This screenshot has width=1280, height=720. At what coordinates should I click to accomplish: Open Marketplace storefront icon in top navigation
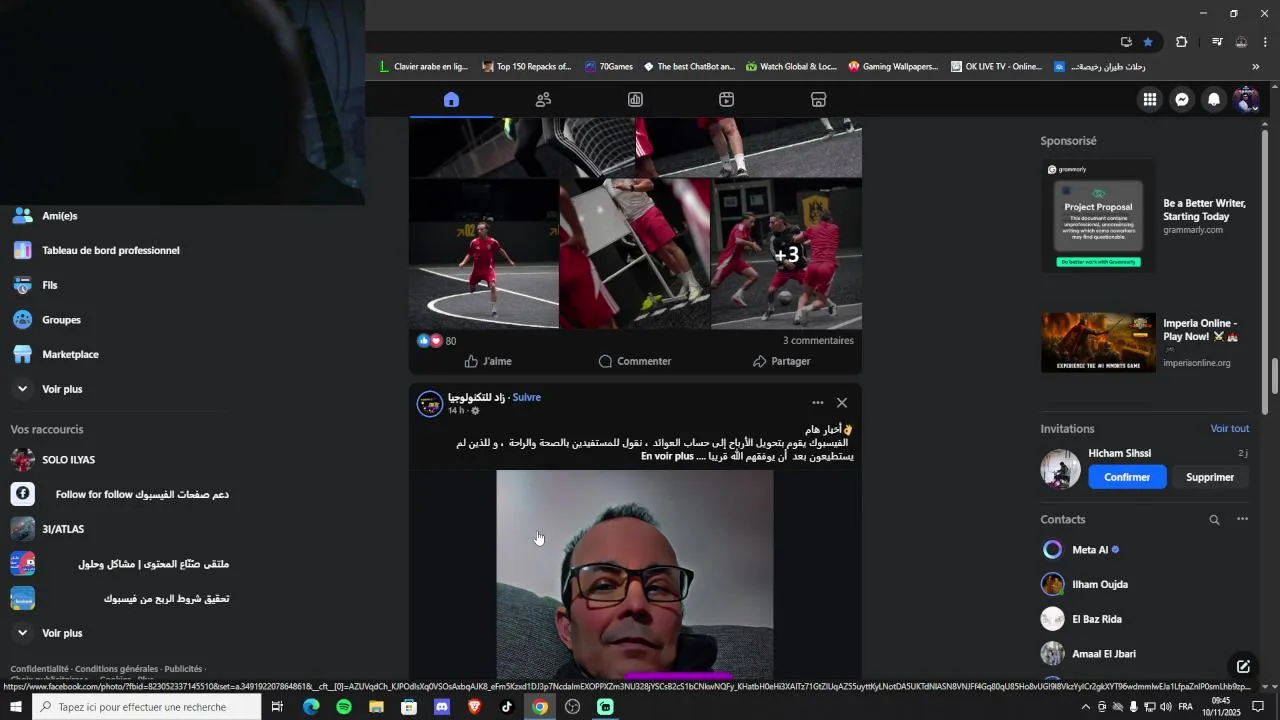(x=818, y=100)
